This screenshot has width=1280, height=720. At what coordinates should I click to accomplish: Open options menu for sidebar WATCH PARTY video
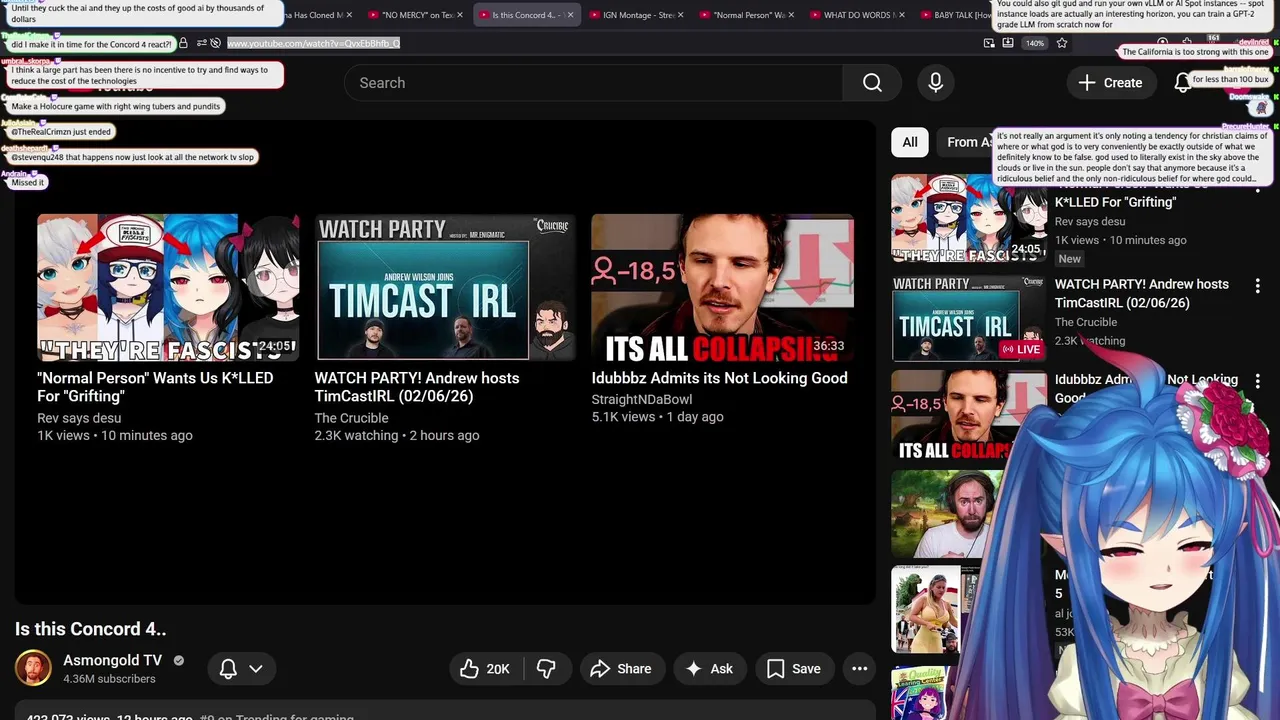1257,285
